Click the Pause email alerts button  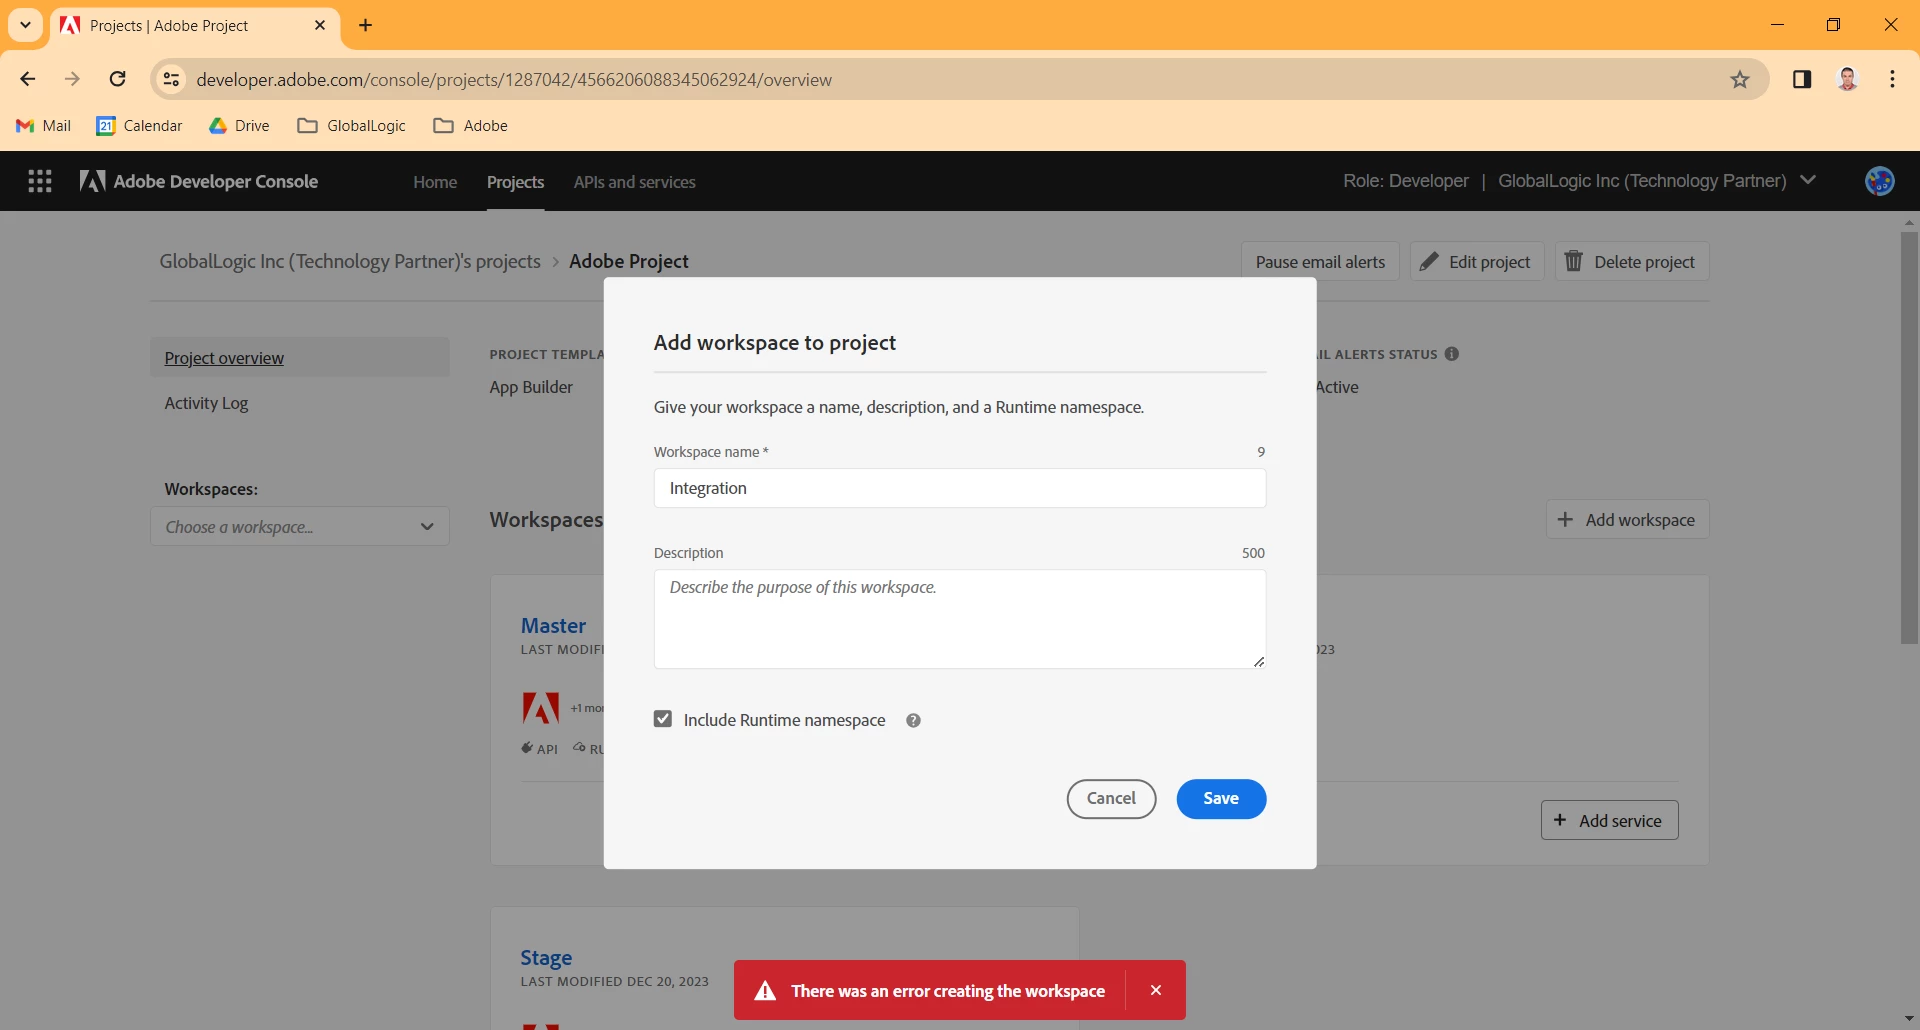tap(1320, 262)
